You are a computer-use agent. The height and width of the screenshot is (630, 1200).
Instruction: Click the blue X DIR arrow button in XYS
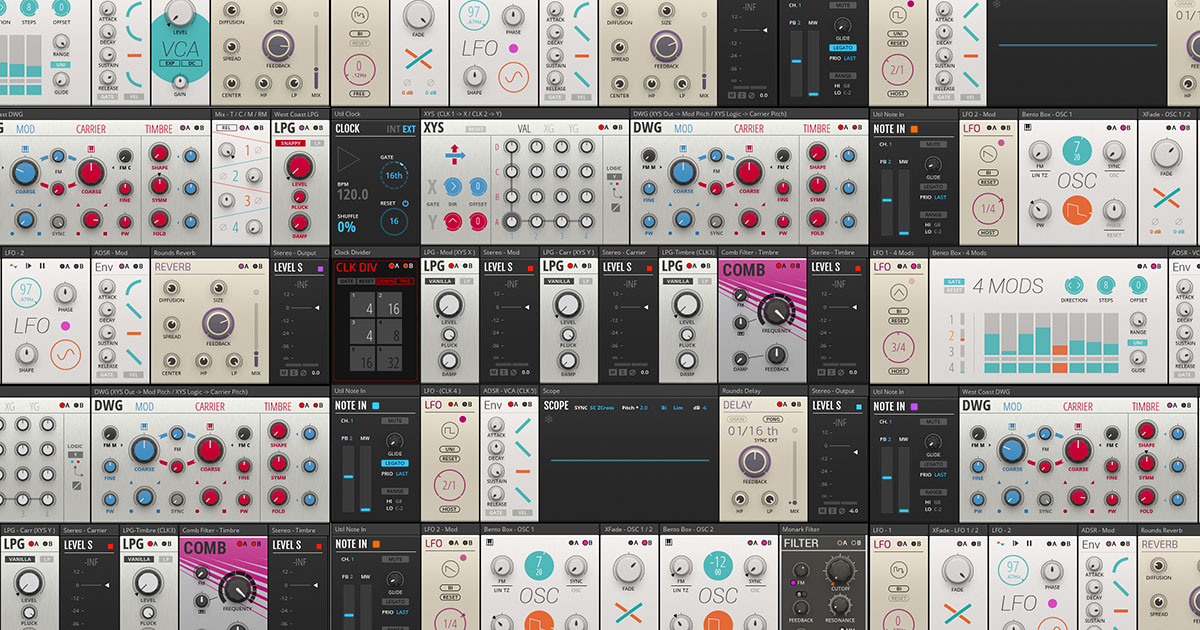[x=453, y=186]
